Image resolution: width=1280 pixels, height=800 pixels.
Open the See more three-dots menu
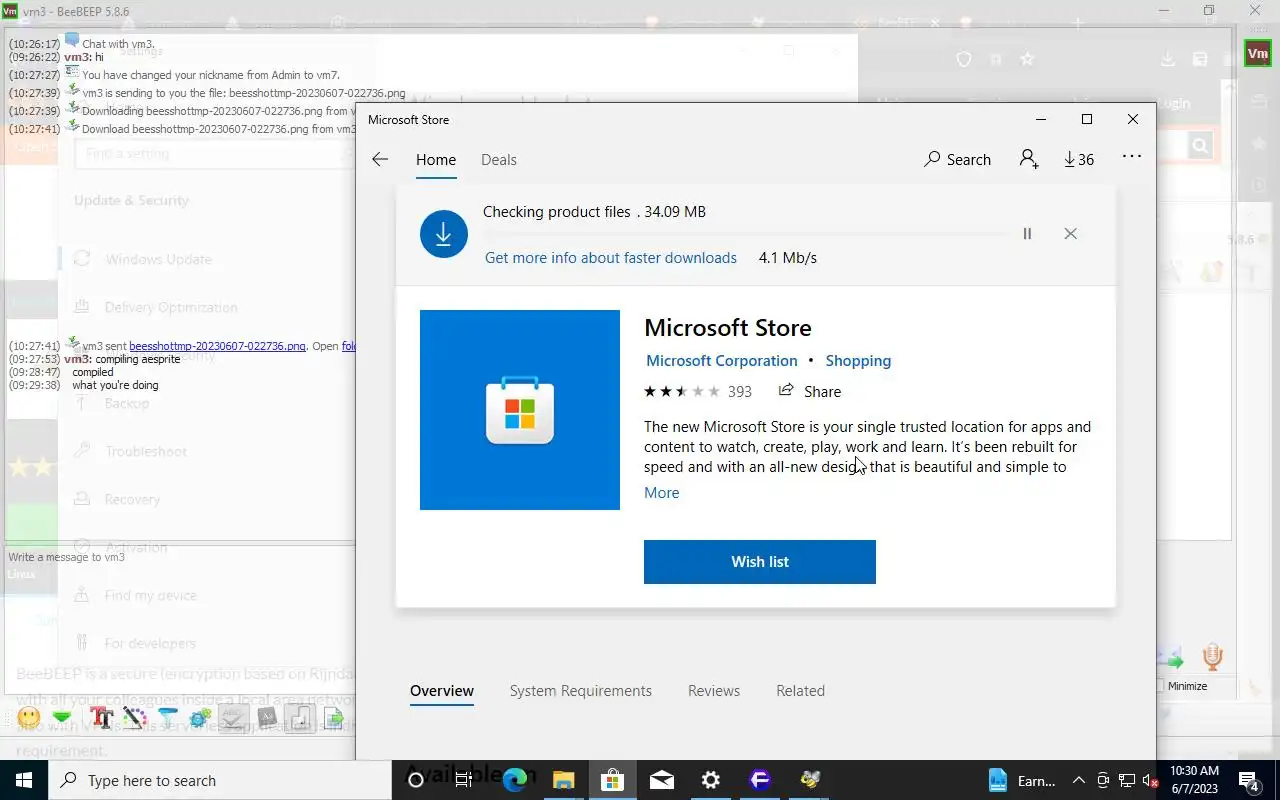click(1132, 157)
